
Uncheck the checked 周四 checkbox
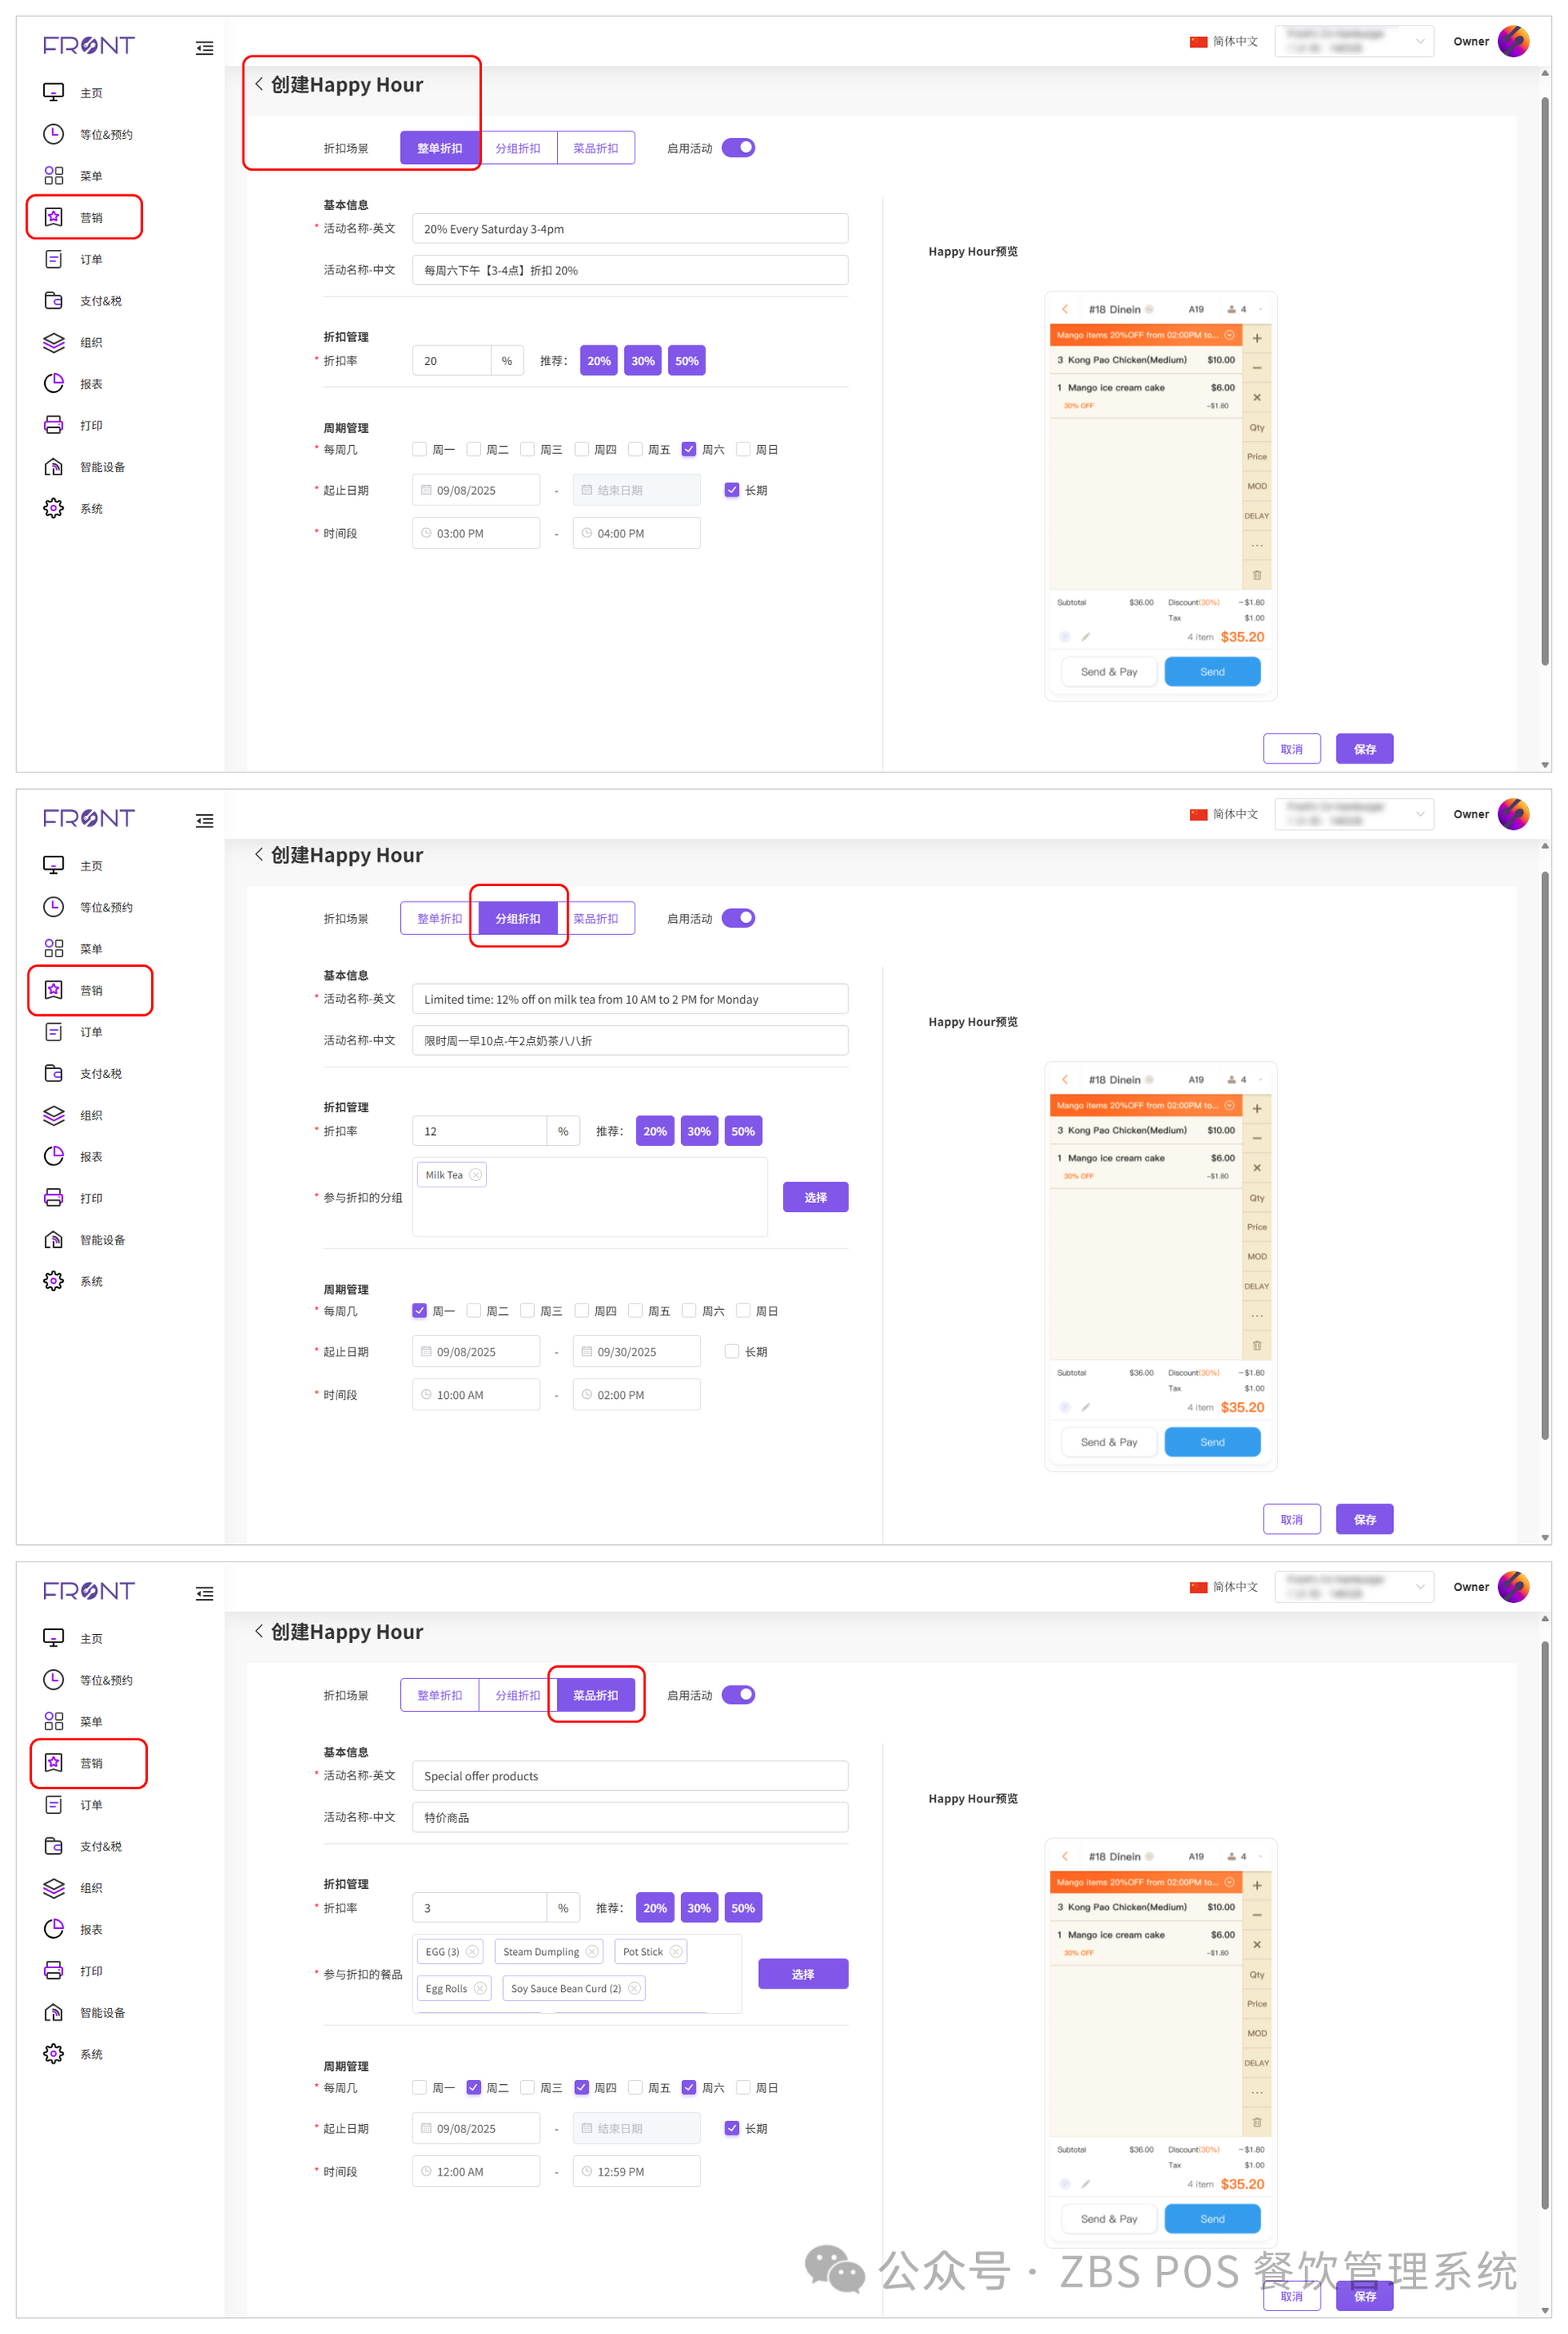(x=581, y=2087)
